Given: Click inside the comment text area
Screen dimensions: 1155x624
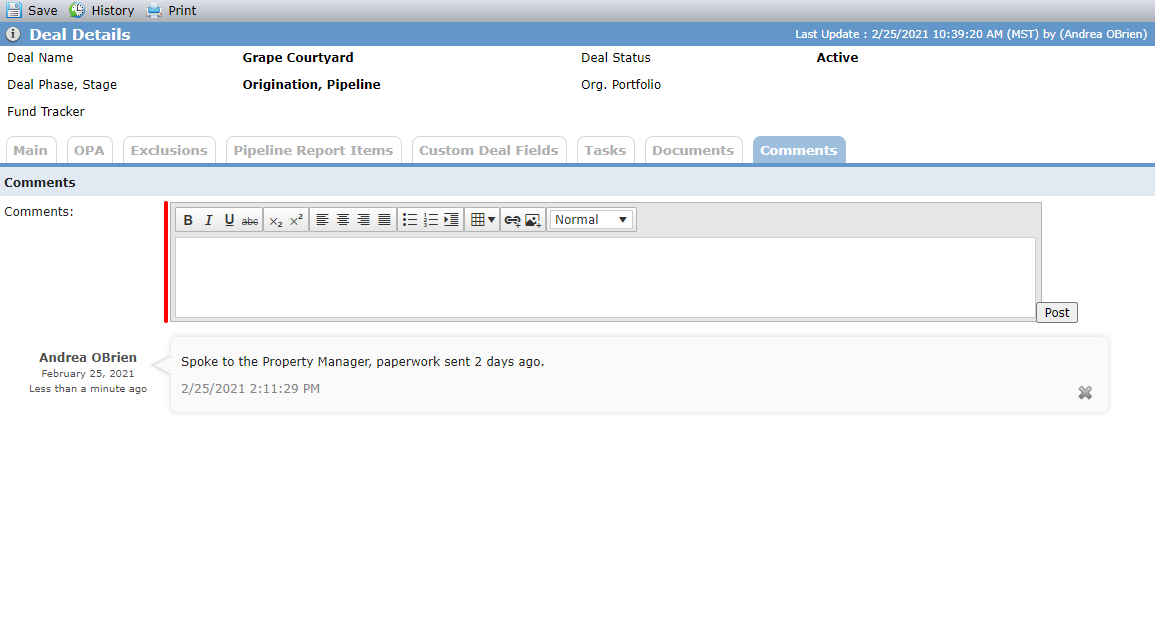Looking at the screenshot, I should coord(605,277).
